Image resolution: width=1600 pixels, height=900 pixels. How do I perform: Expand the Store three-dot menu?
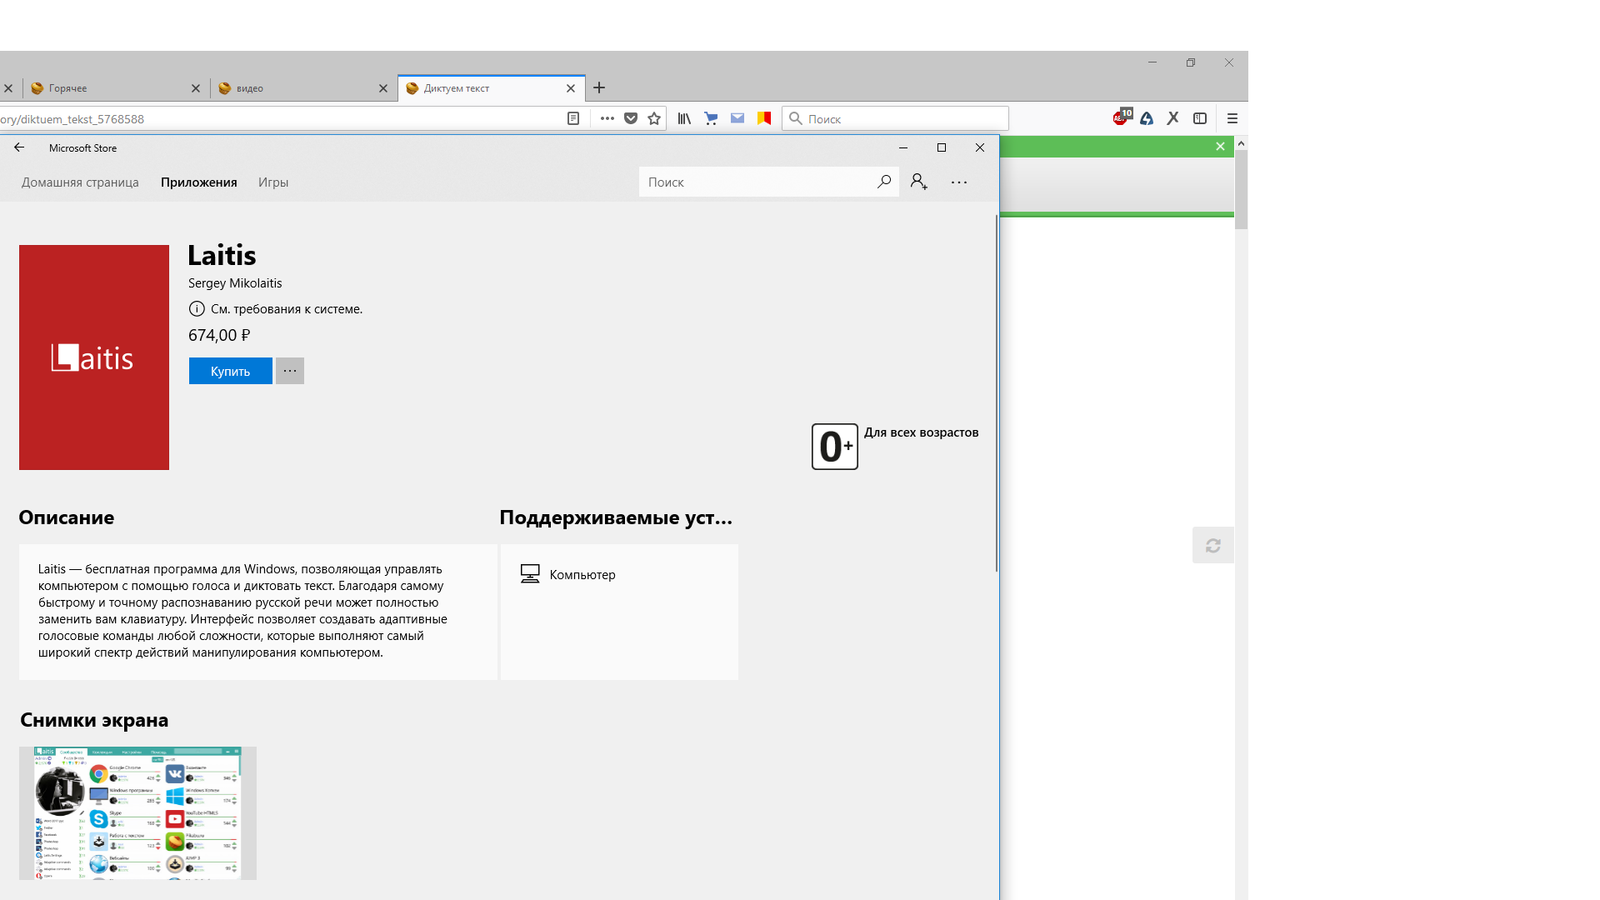959,182
